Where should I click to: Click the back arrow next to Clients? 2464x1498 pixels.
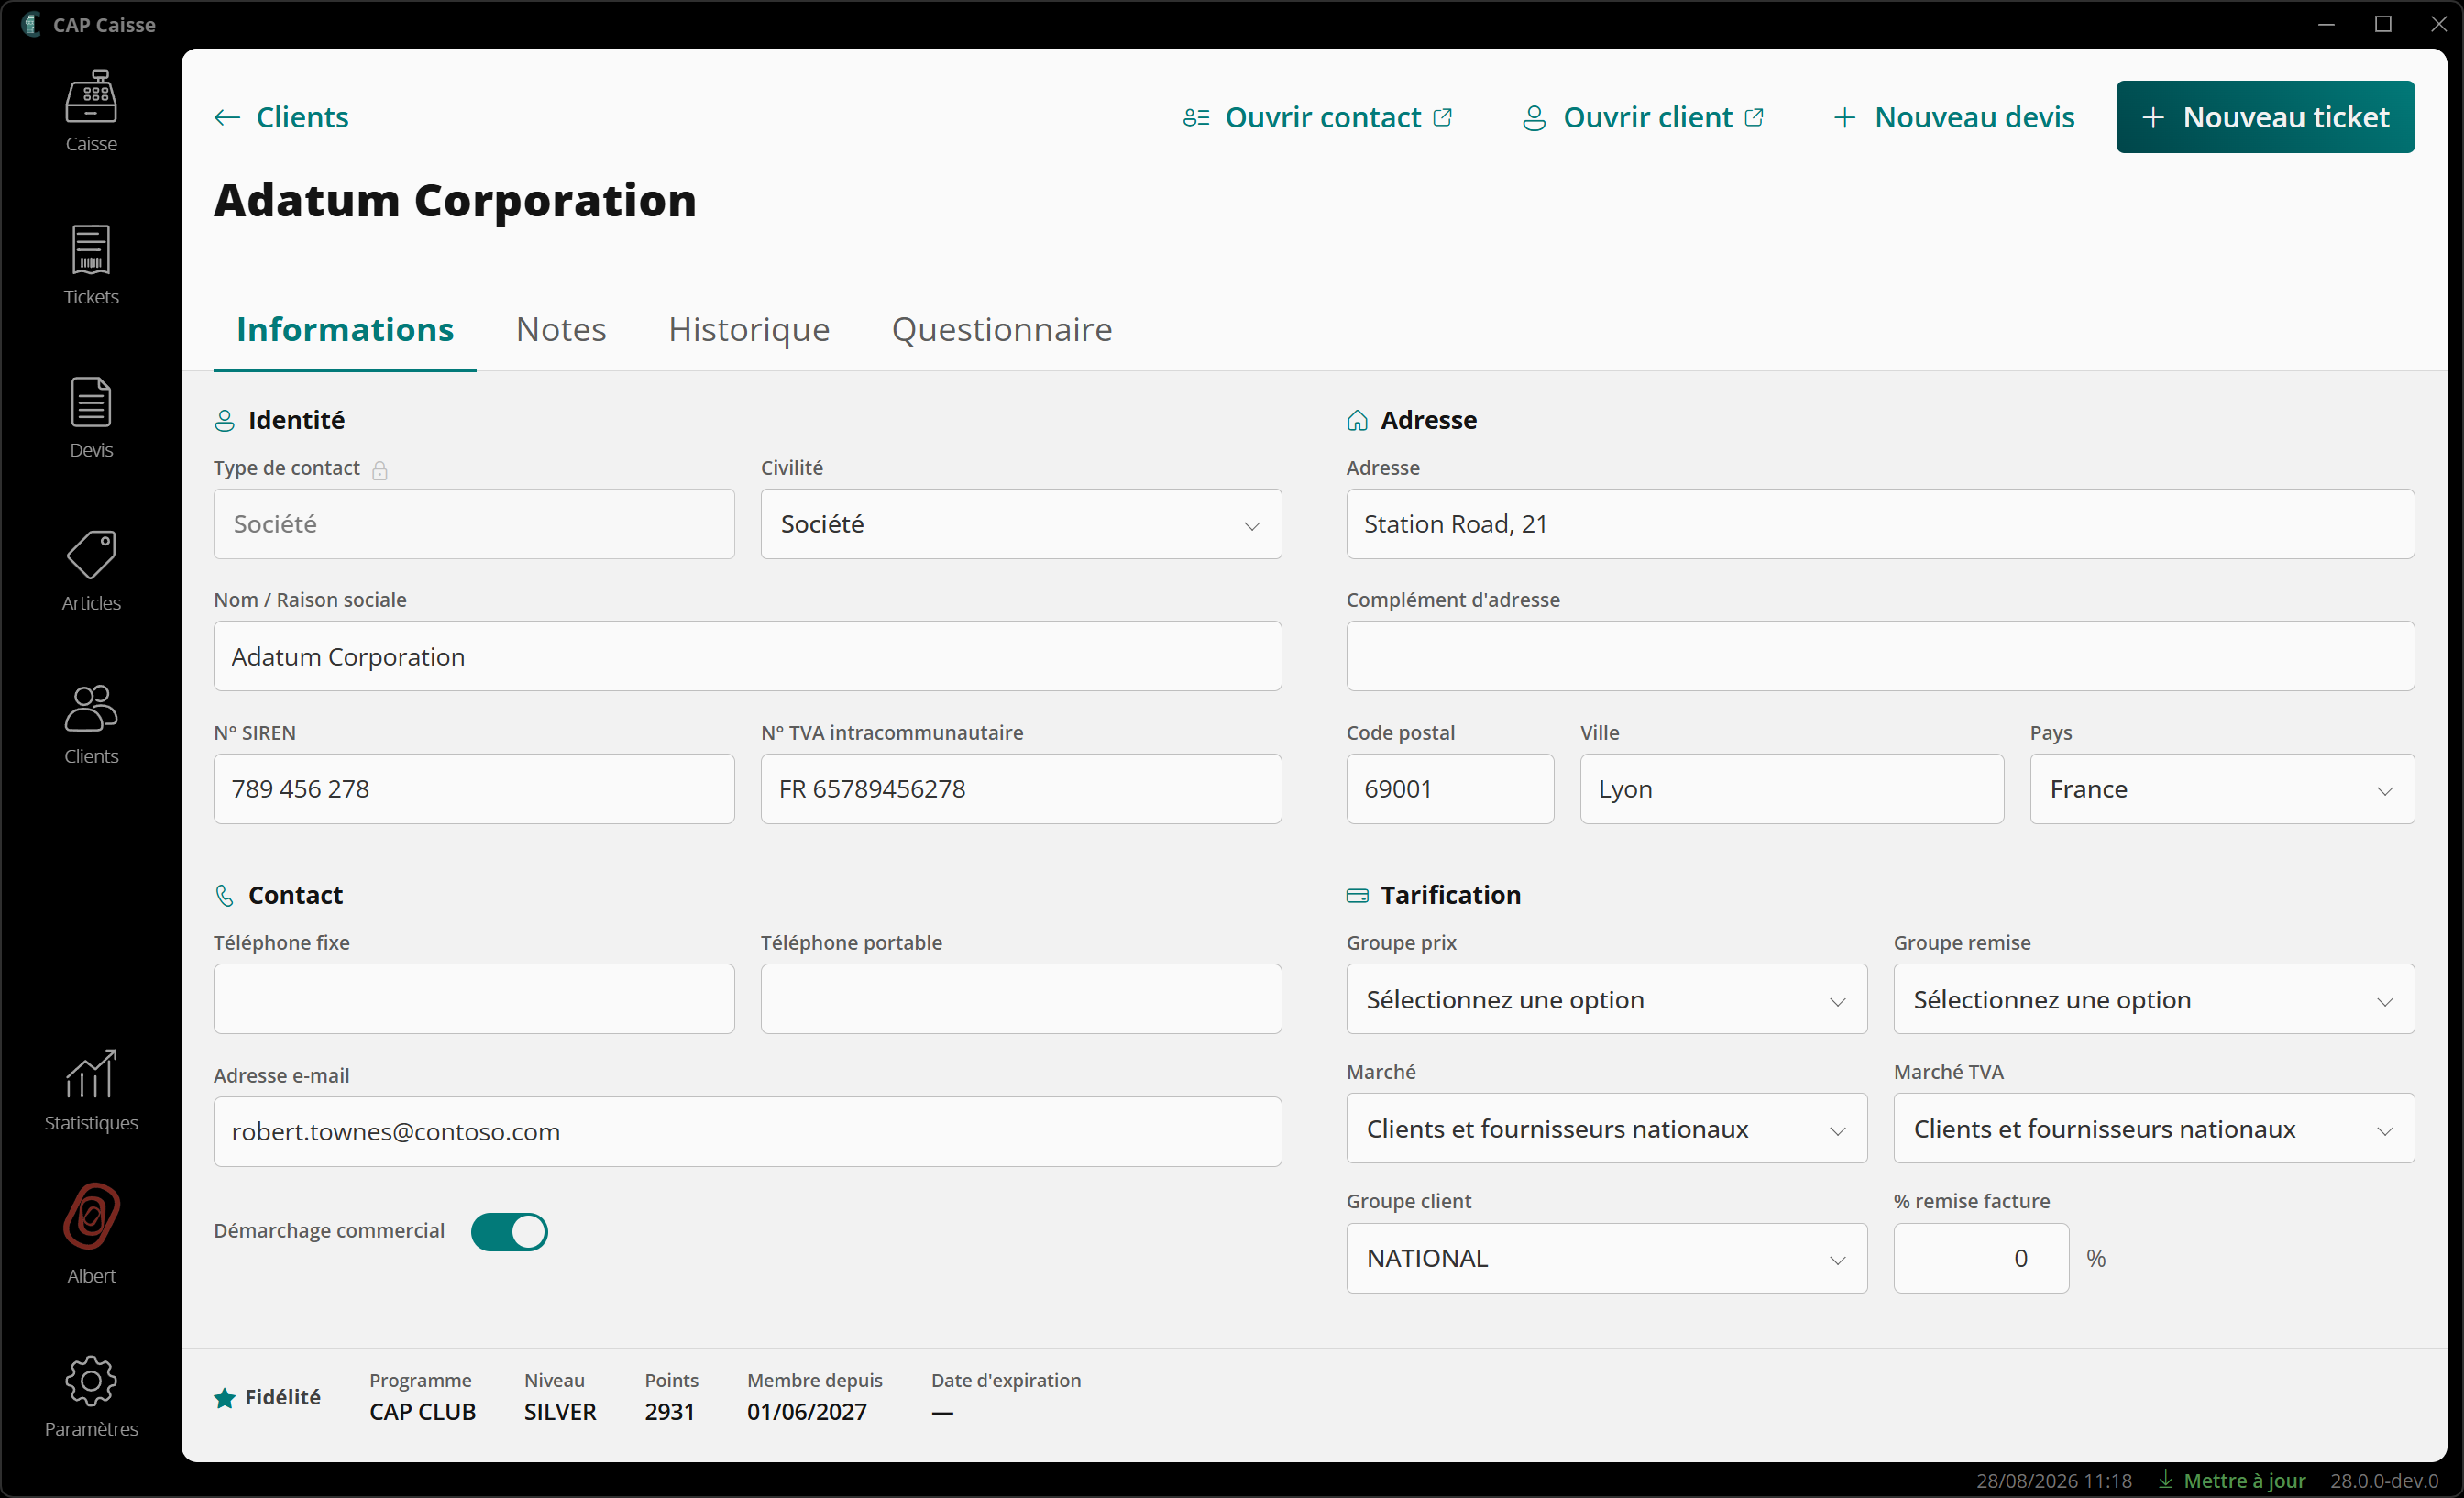pyautogui.click(x=227, y=118)
